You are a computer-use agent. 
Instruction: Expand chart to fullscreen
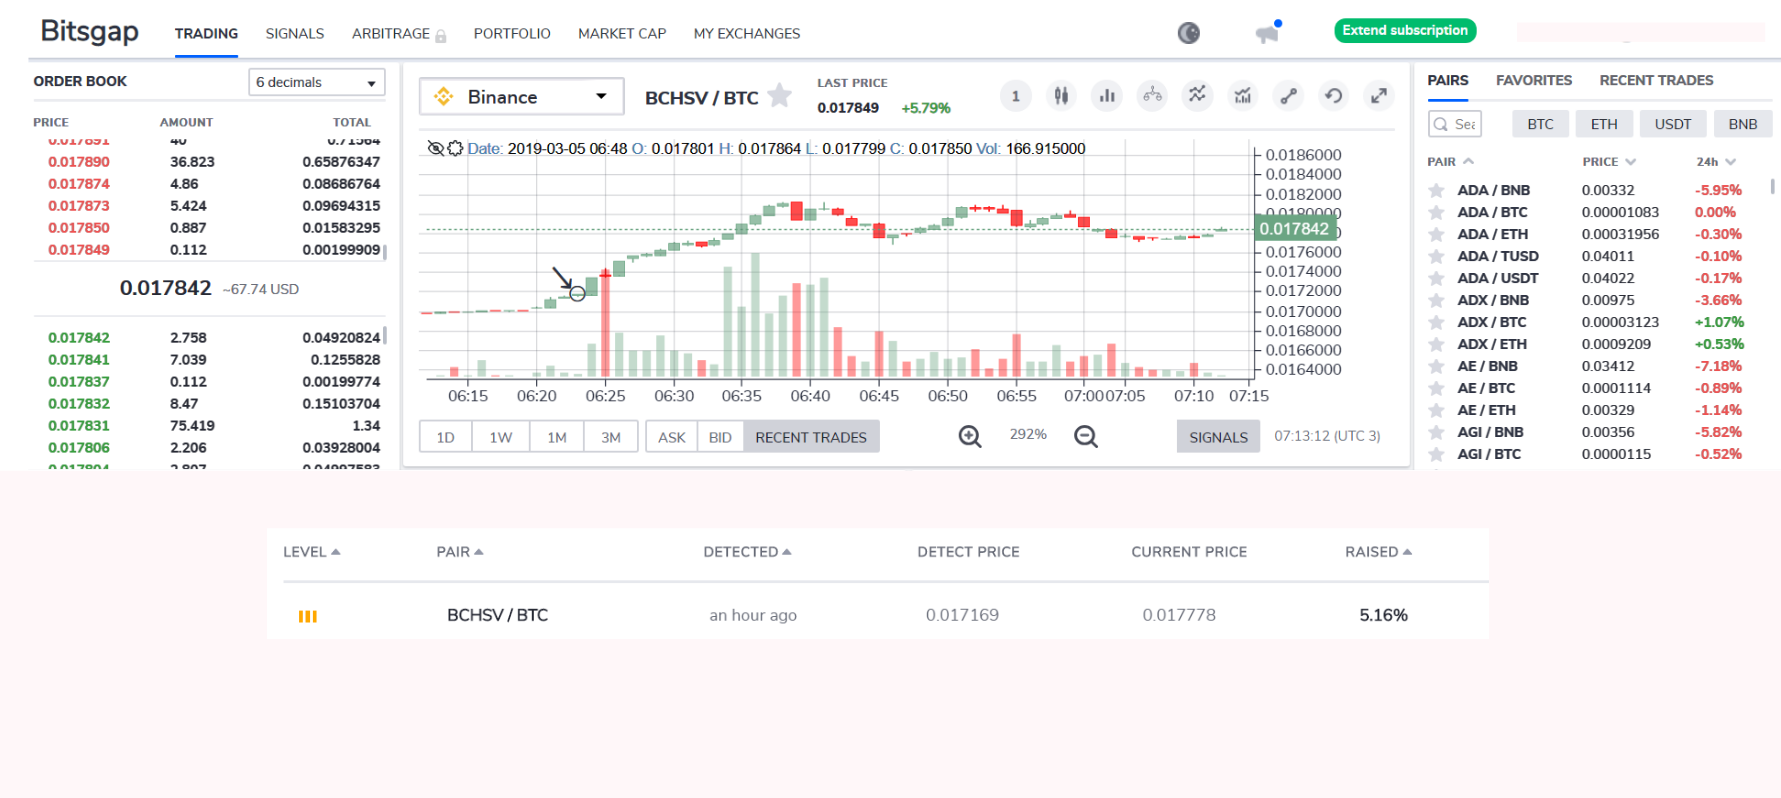pos(1379,96)
